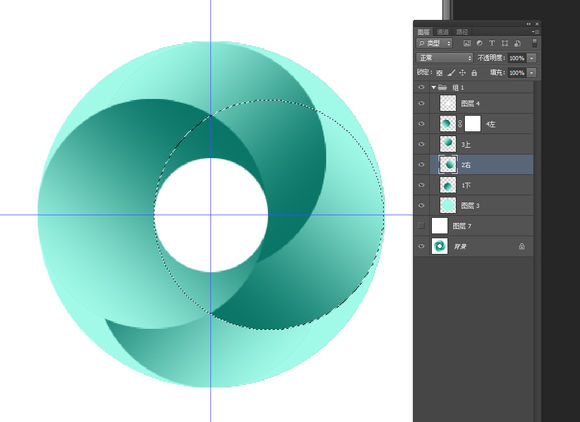Switch to the 图层 tab
Viewport: 580px width, 422px height.
(424, 32)
